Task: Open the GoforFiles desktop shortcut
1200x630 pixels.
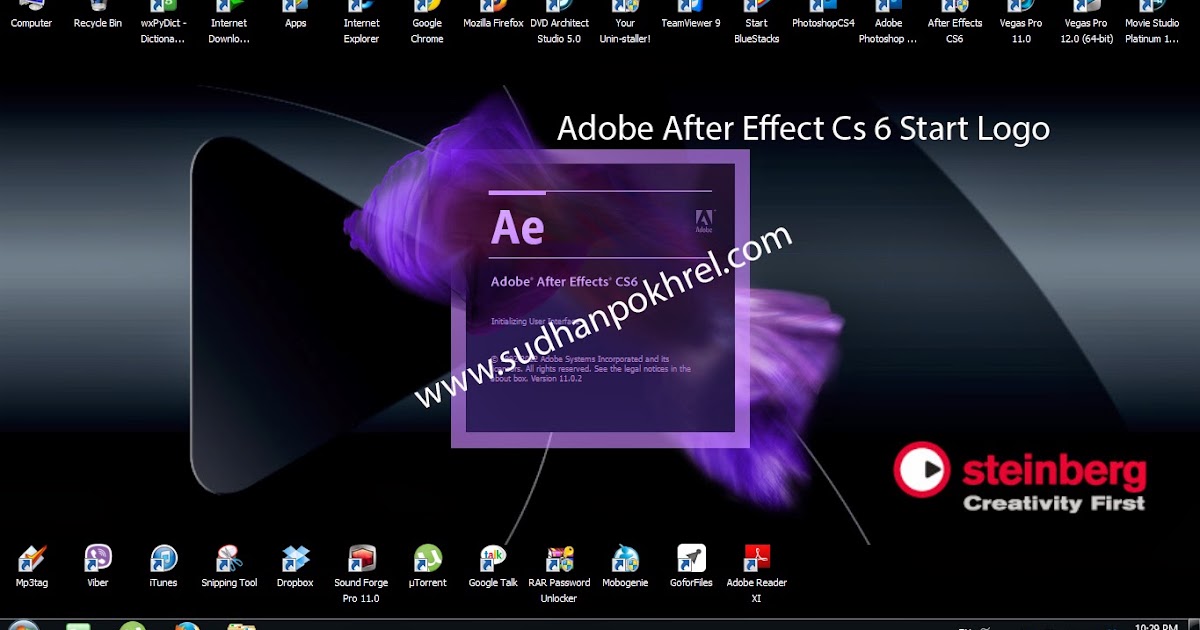Action: click(691, 567)
